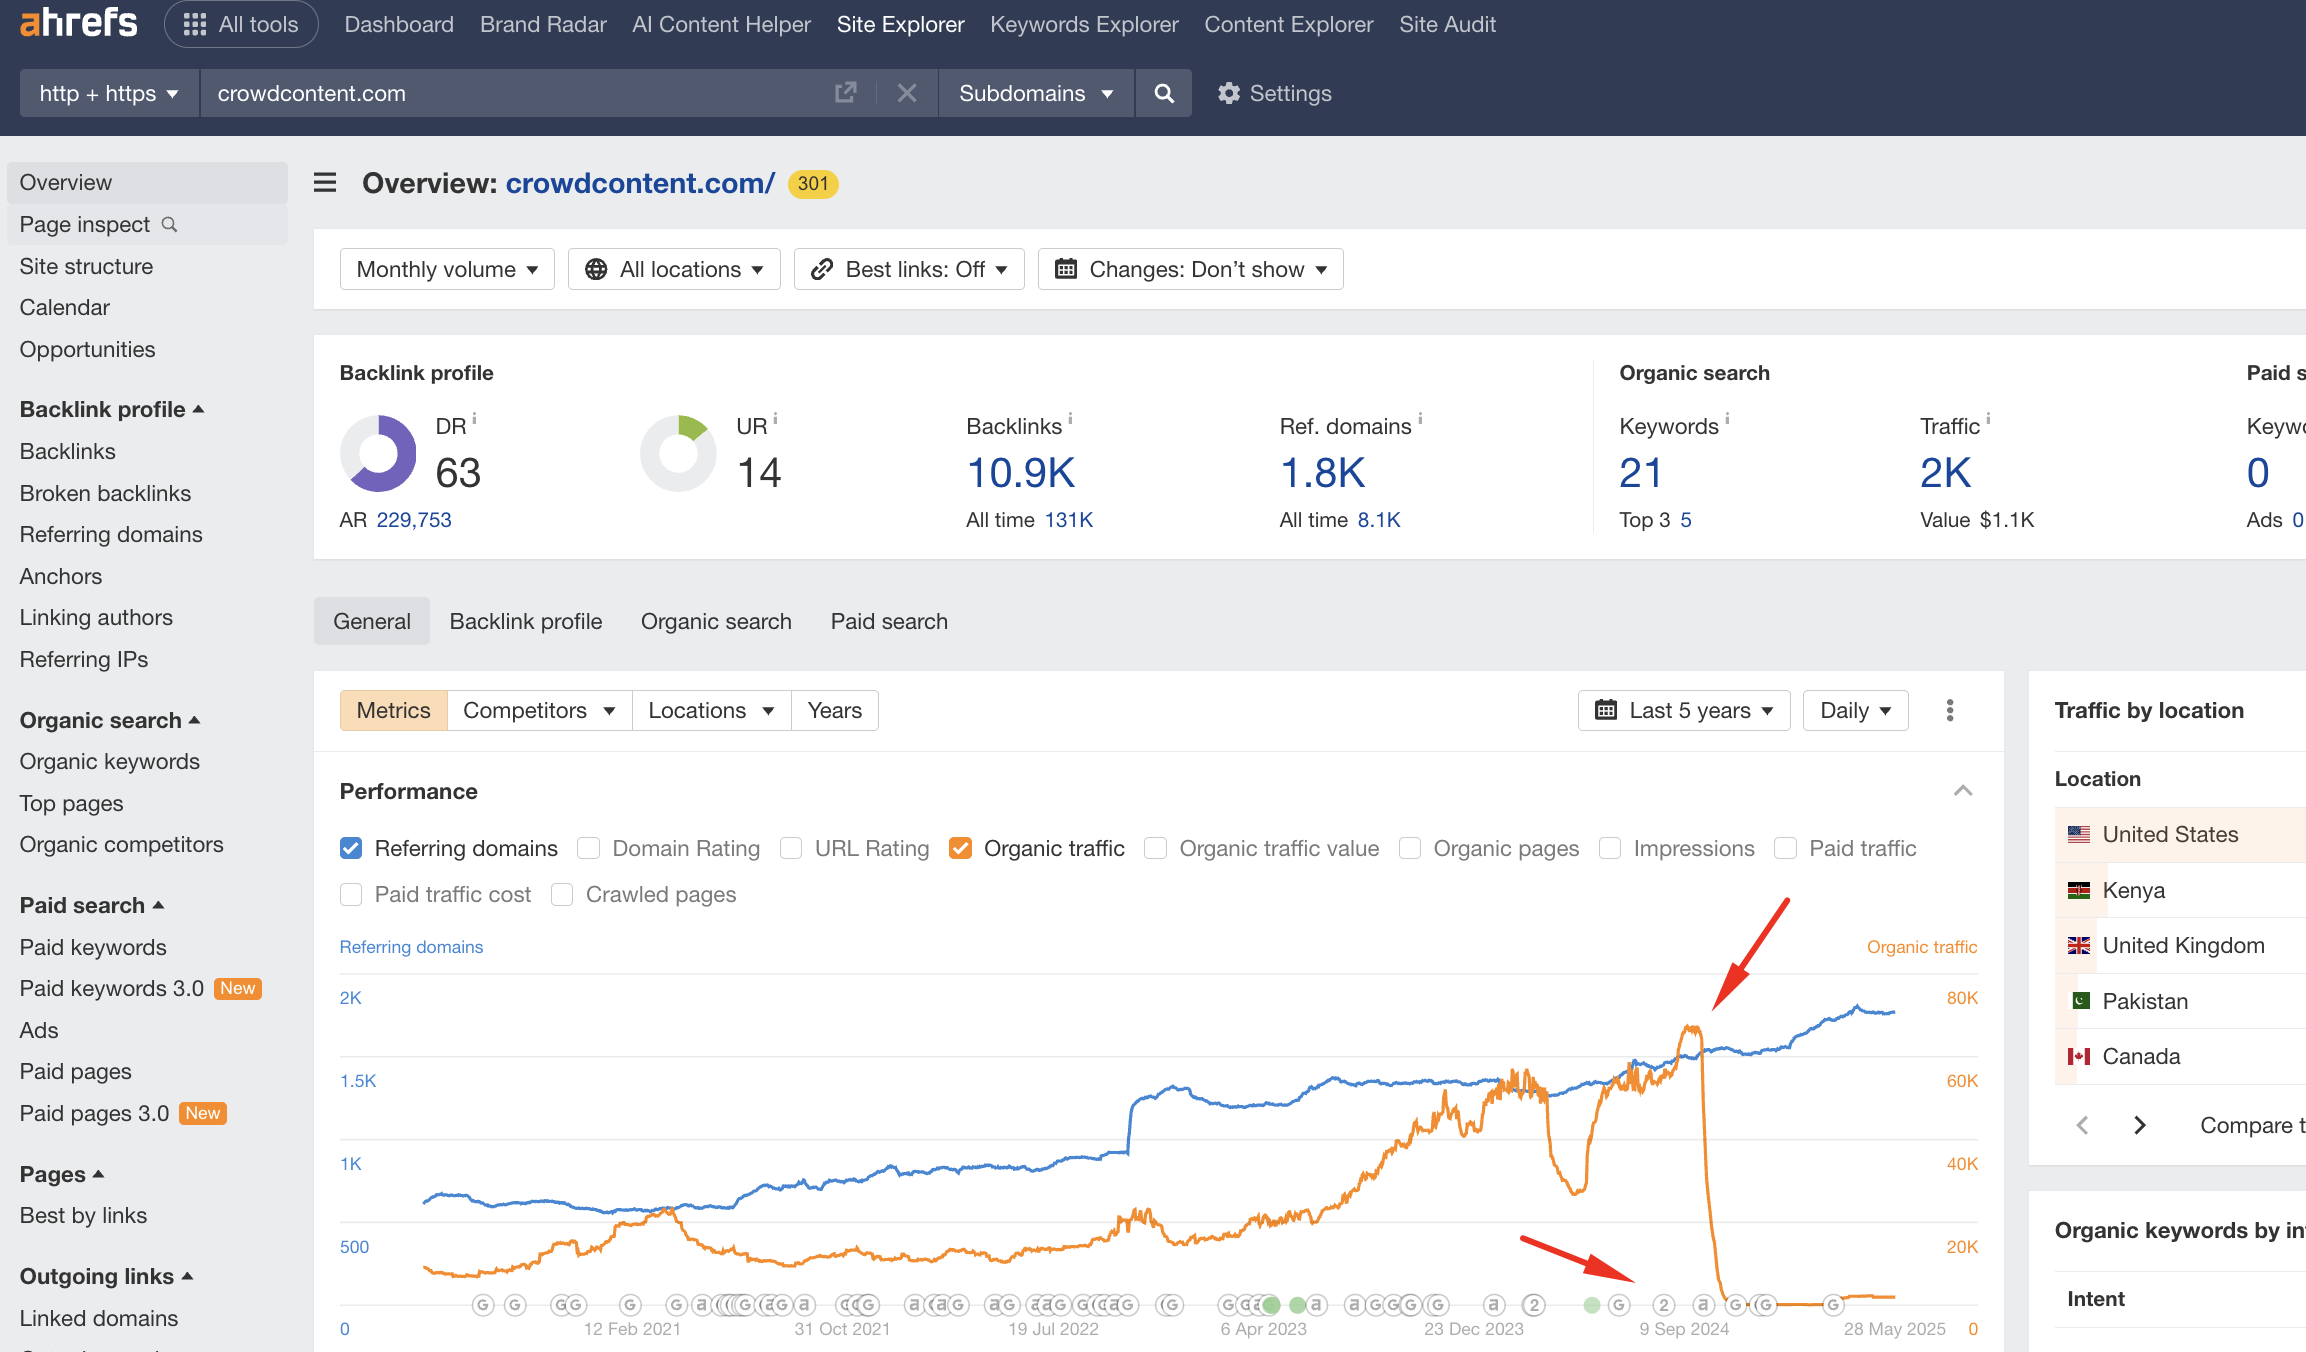Uncheck Referring domains checkbox
Viewport: 2306px width, 1352px height.
click(x=351, y=848)
